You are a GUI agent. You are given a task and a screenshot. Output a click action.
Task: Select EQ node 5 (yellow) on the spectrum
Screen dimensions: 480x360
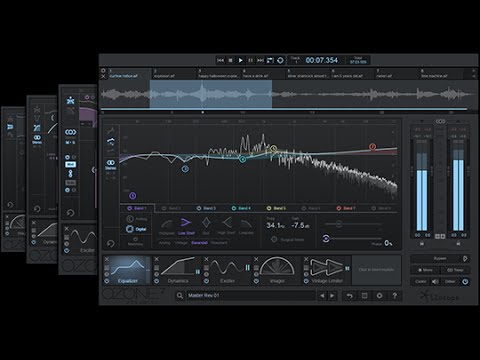[273, 148]
